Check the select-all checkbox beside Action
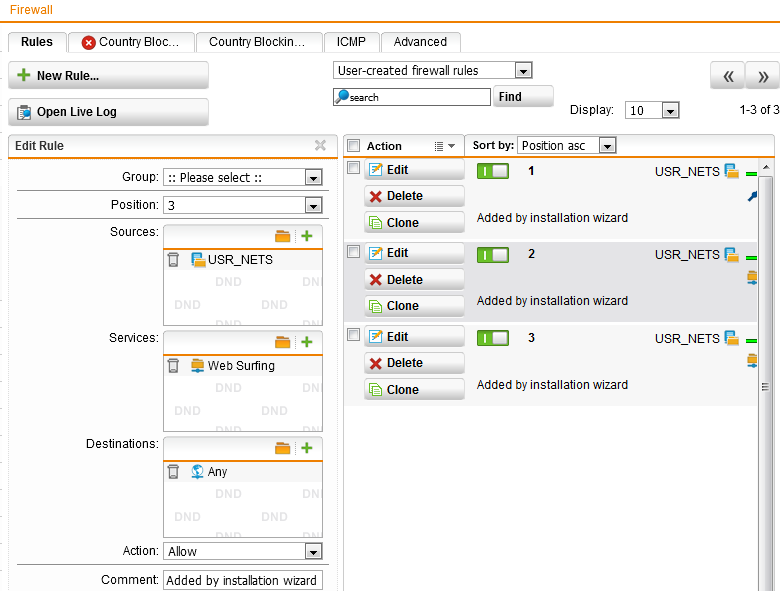The height and width of the screenshot is (591, 780). [353, 146]
